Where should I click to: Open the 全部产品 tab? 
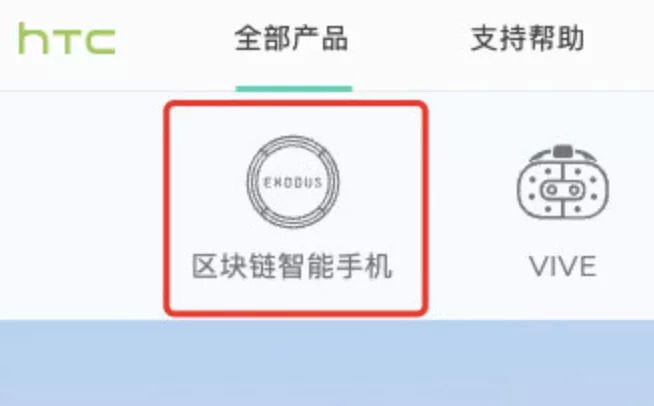(291, 38)
